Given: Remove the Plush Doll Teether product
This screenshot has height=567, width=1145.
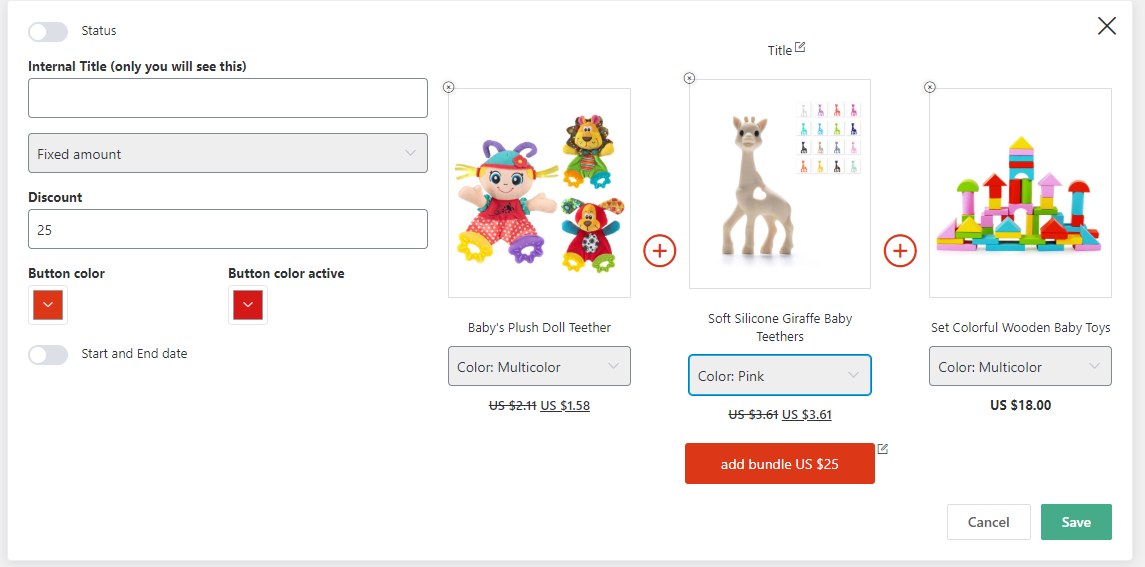Looking at the screenshot, I should (x=448, y=87).
